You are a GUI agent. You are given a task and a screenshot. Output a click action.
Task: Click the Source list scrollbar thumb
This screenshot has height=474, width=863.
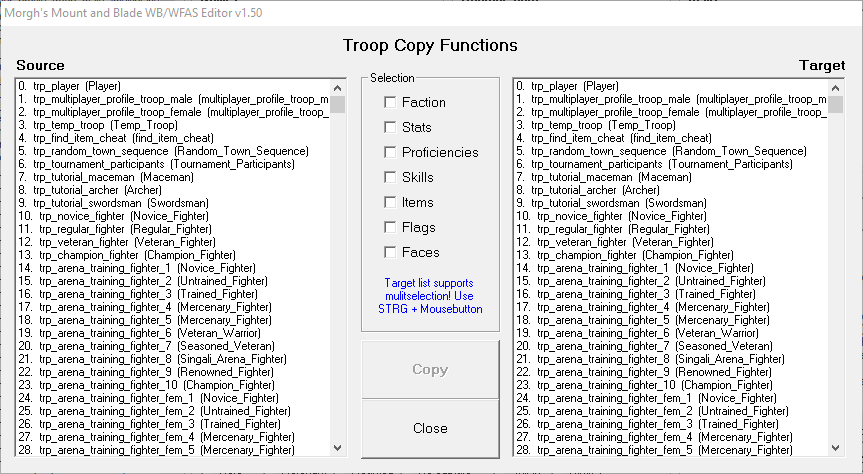click(x=338, y=104)
